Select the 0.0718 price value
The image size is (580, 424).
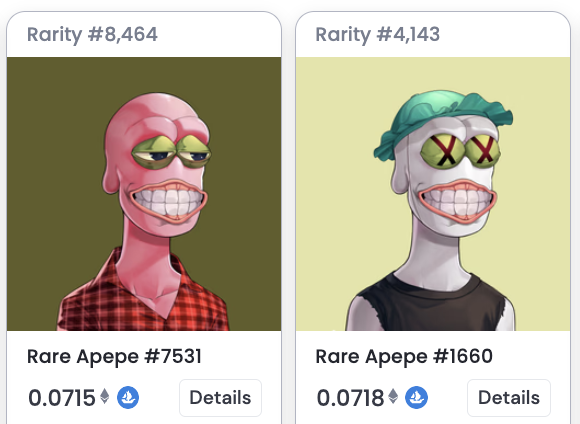pyautogui.click(x=350, y=398)
